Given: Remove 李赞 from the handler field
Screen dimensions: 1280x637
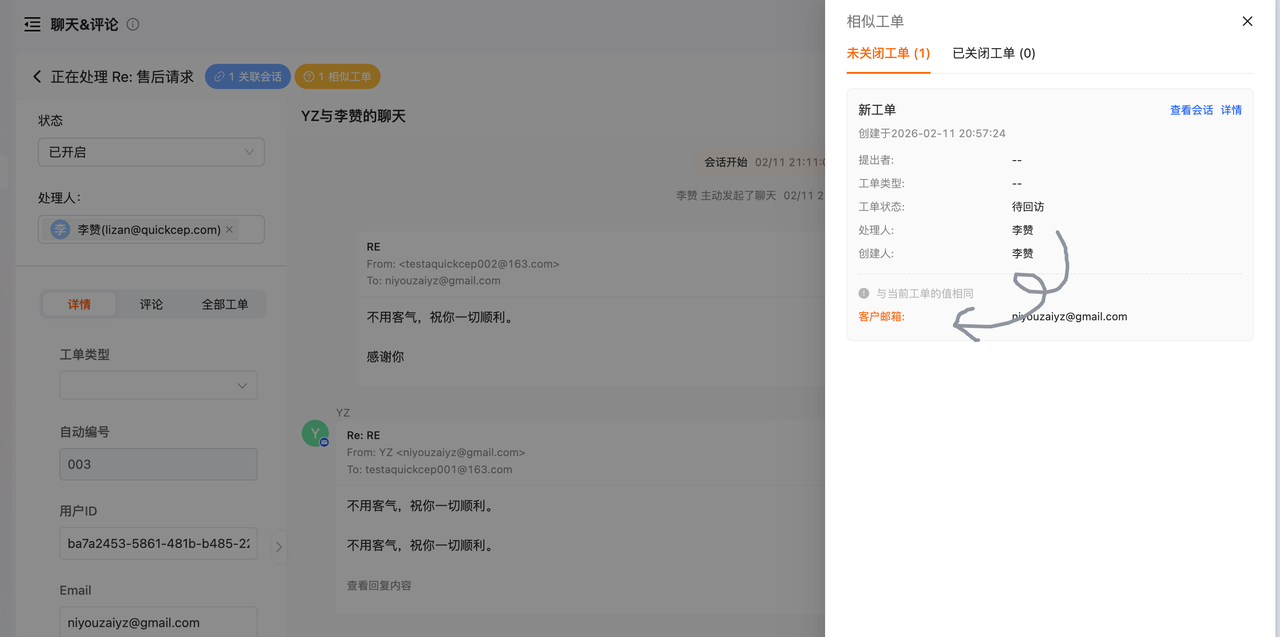Looking at the screenshot, I should coord(229,230).
